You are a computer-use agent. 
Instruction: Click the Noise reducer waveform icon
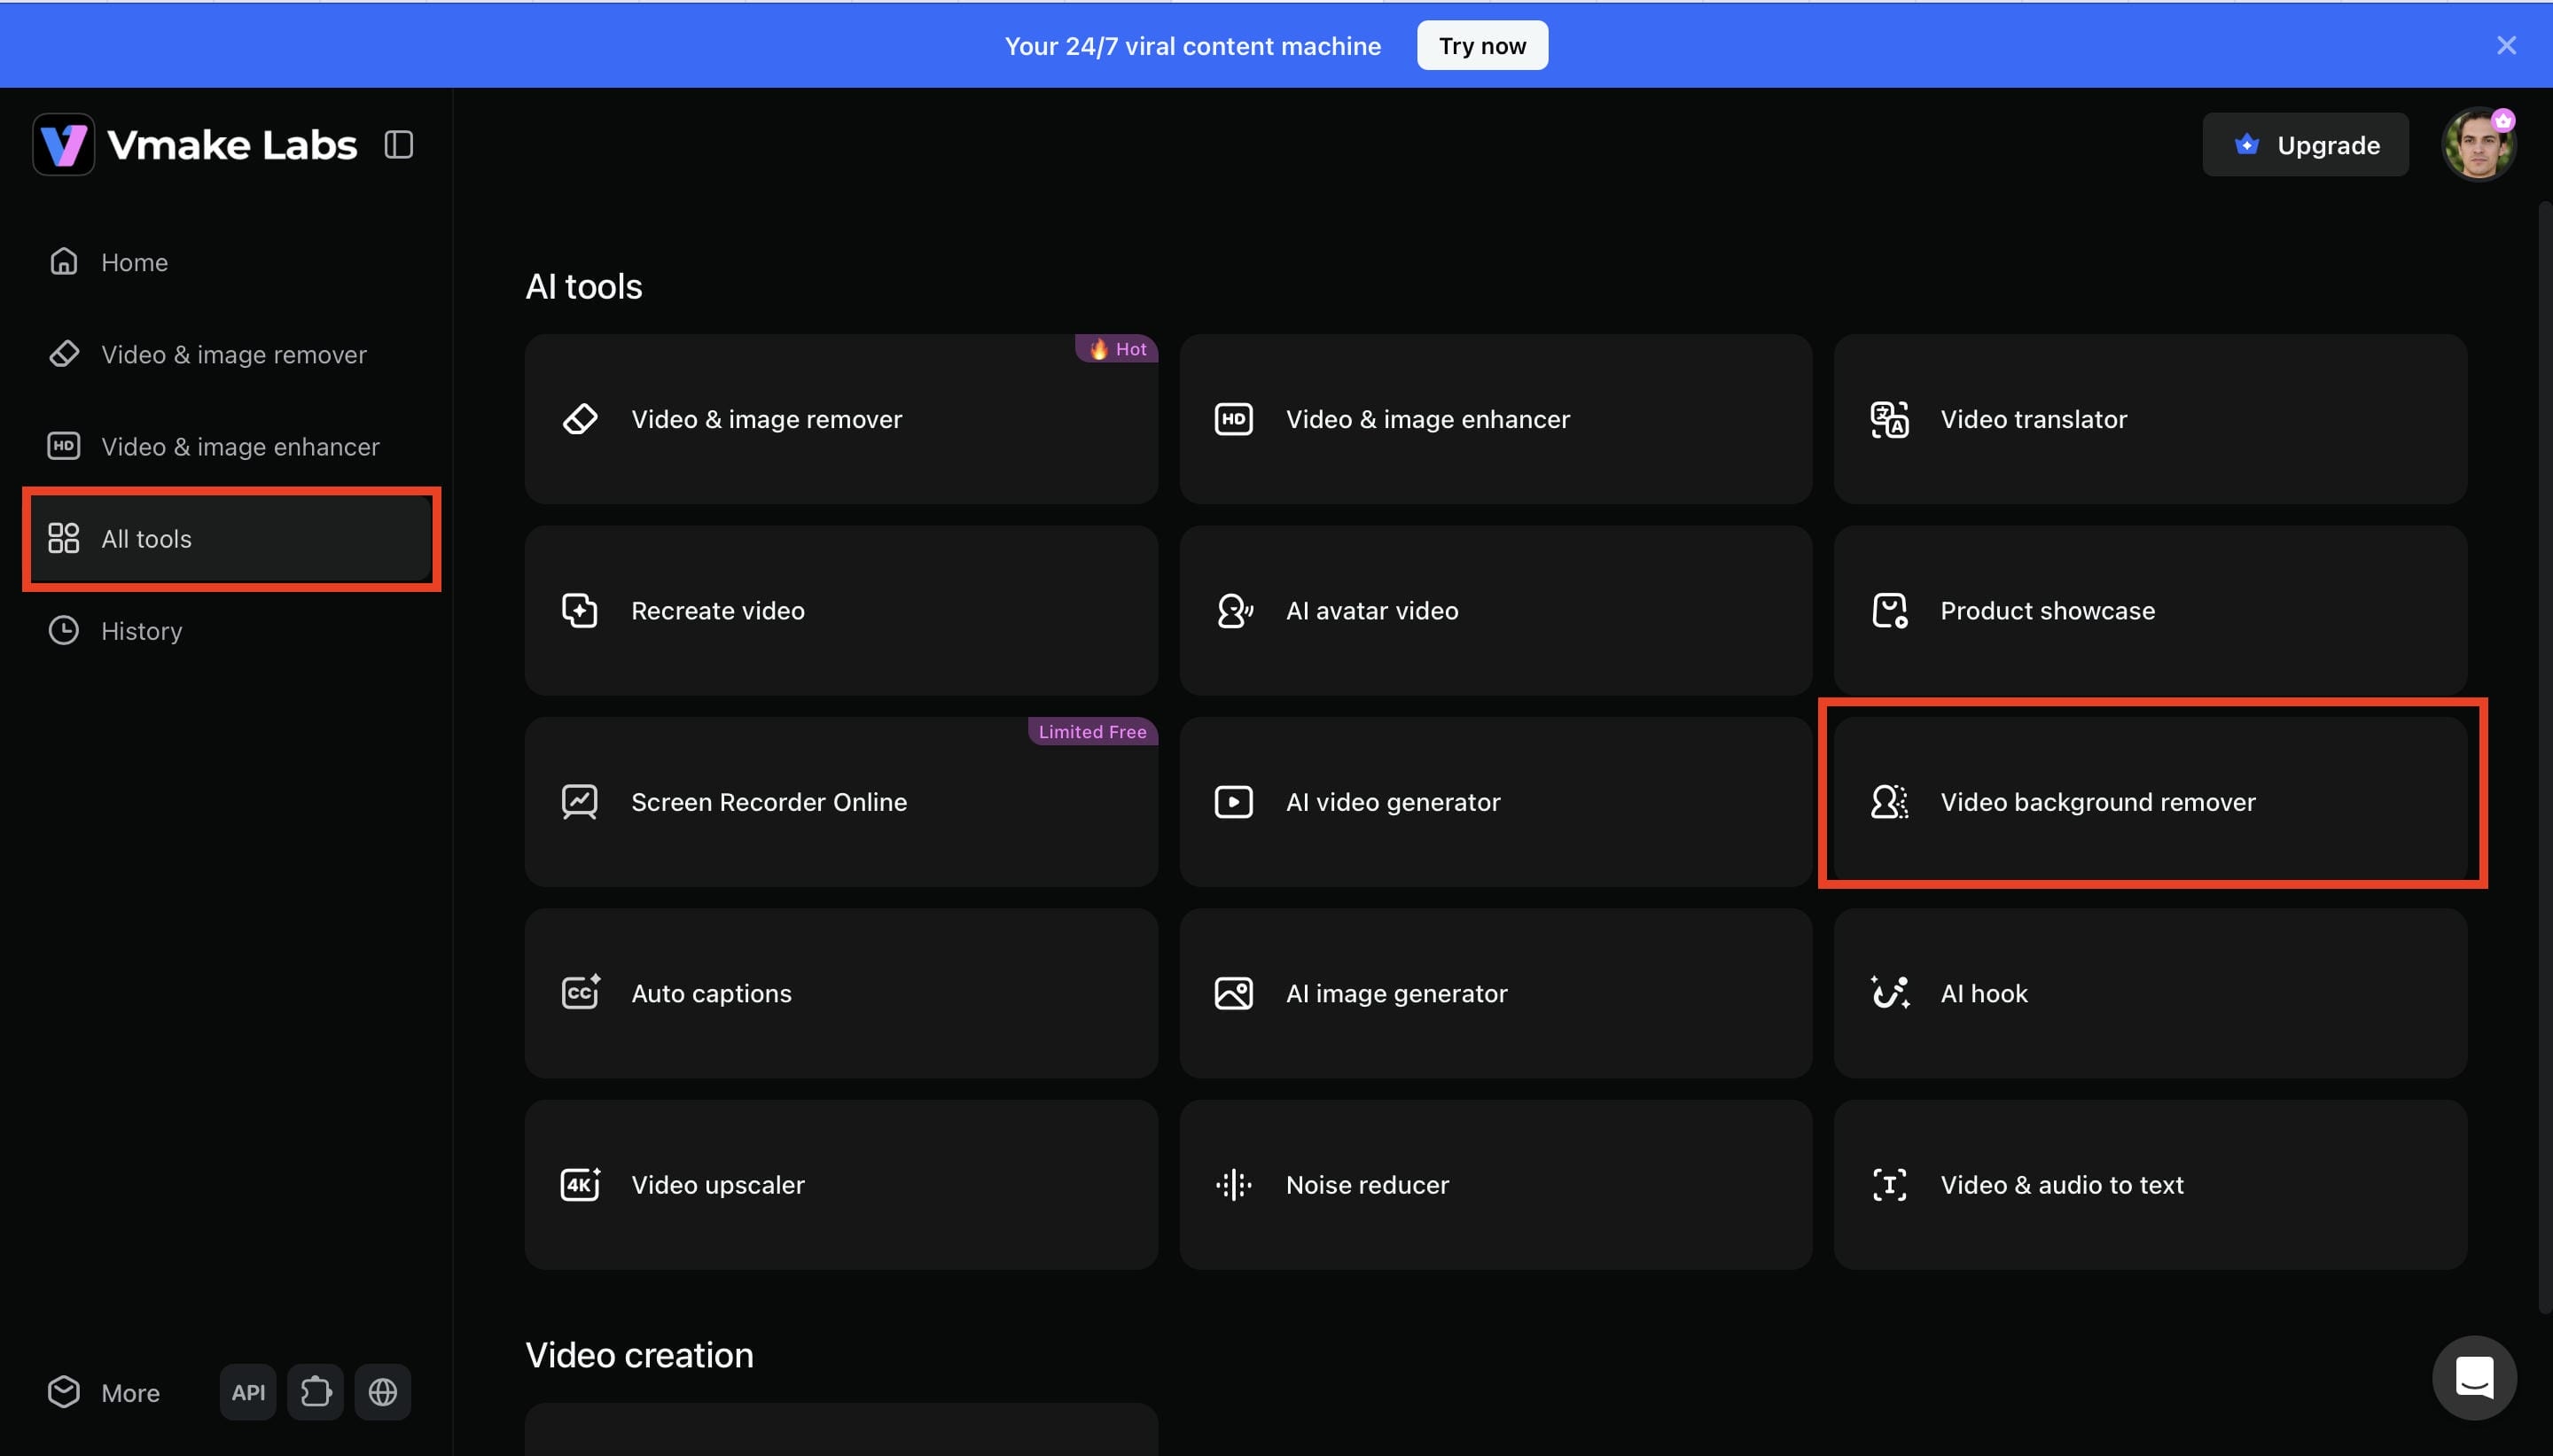pyautogui.click(x=1233, y=1185)
